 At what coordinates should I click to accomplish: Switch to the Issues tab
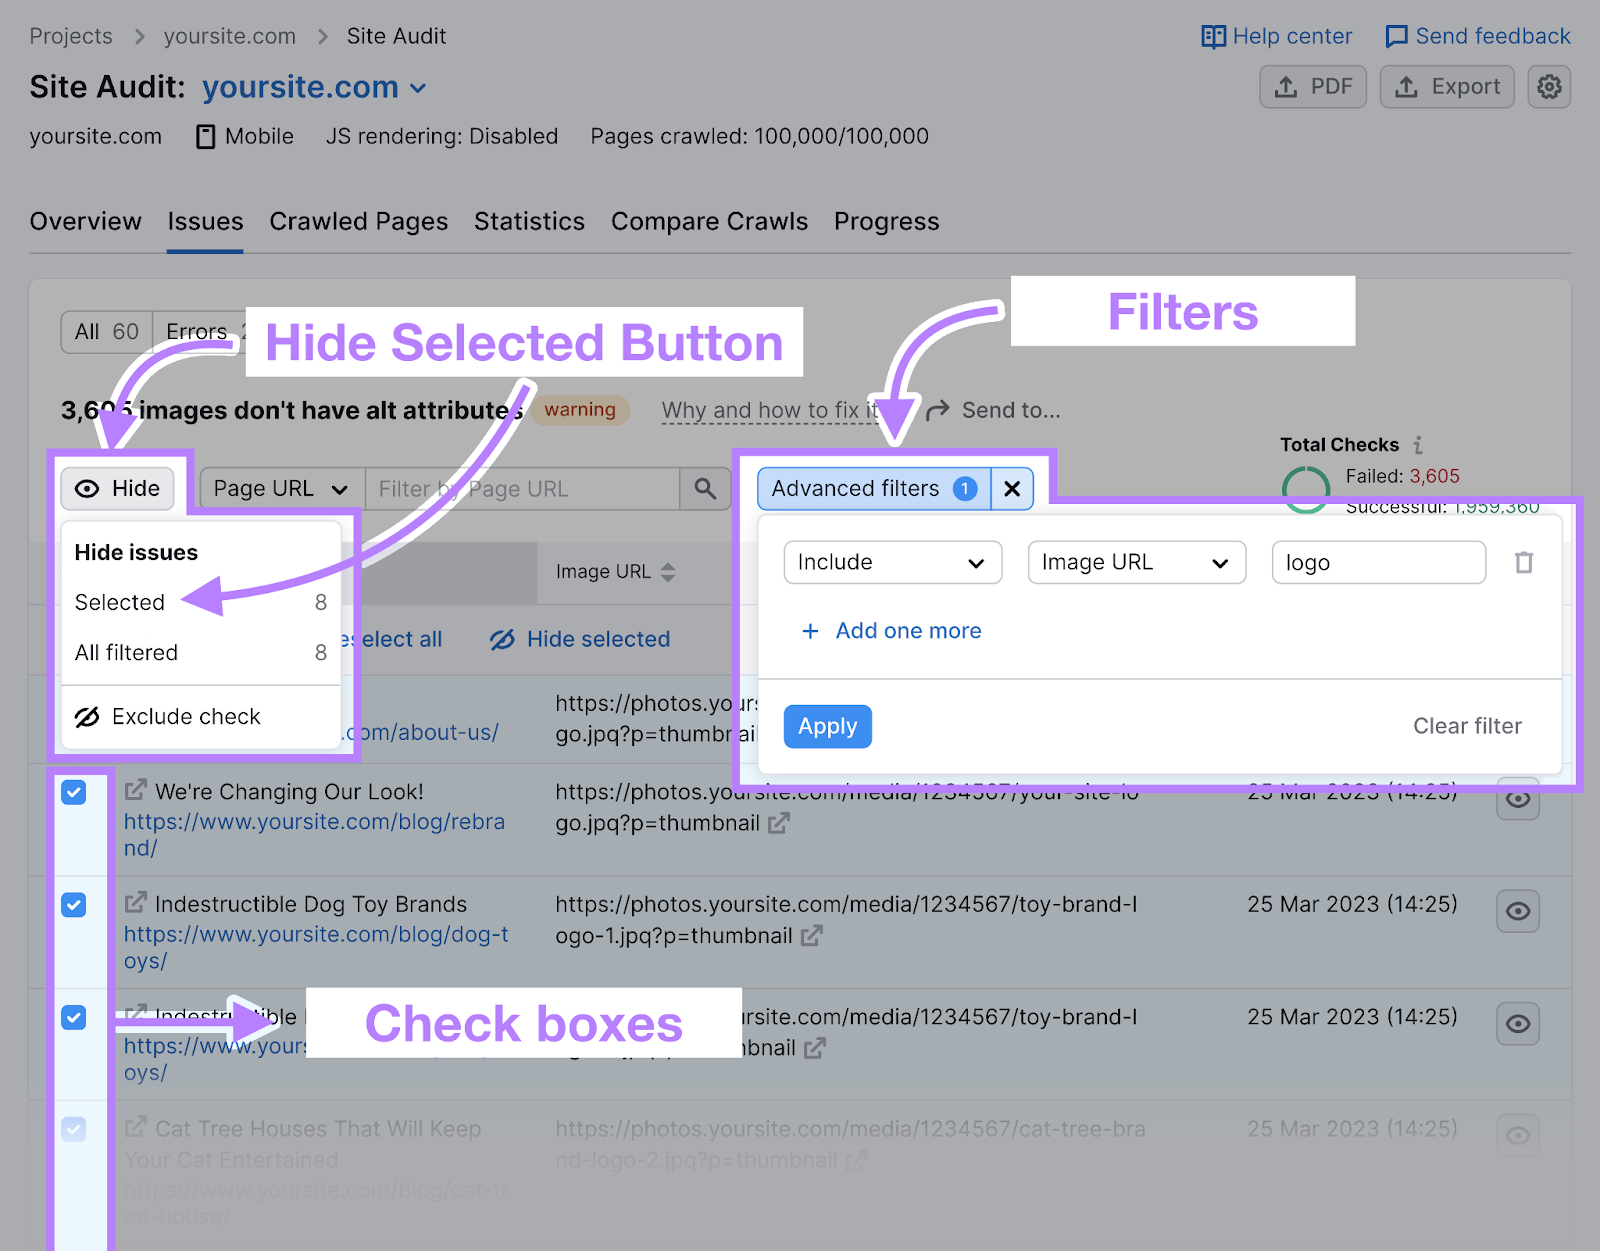pyautogui.click(x=205, y=221)
